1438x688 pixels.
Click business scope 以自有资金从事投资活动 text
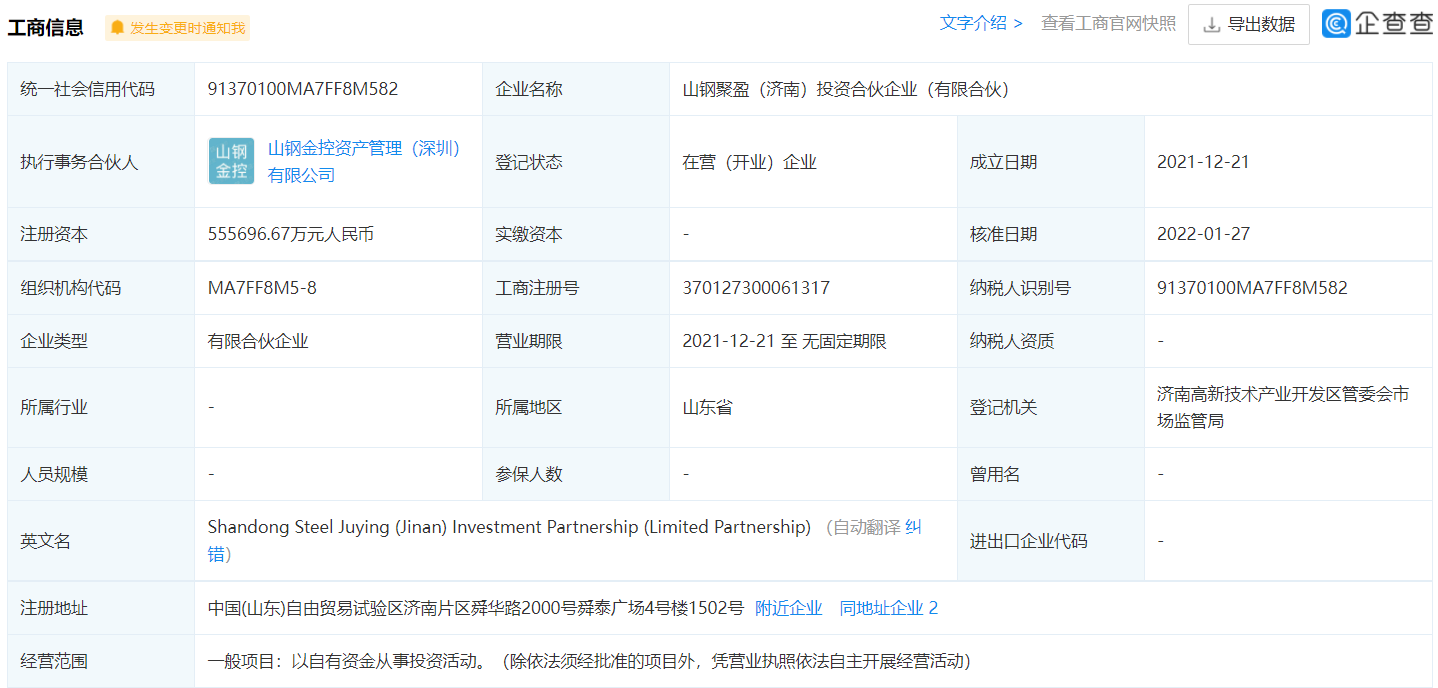click(x=387, y=661)
